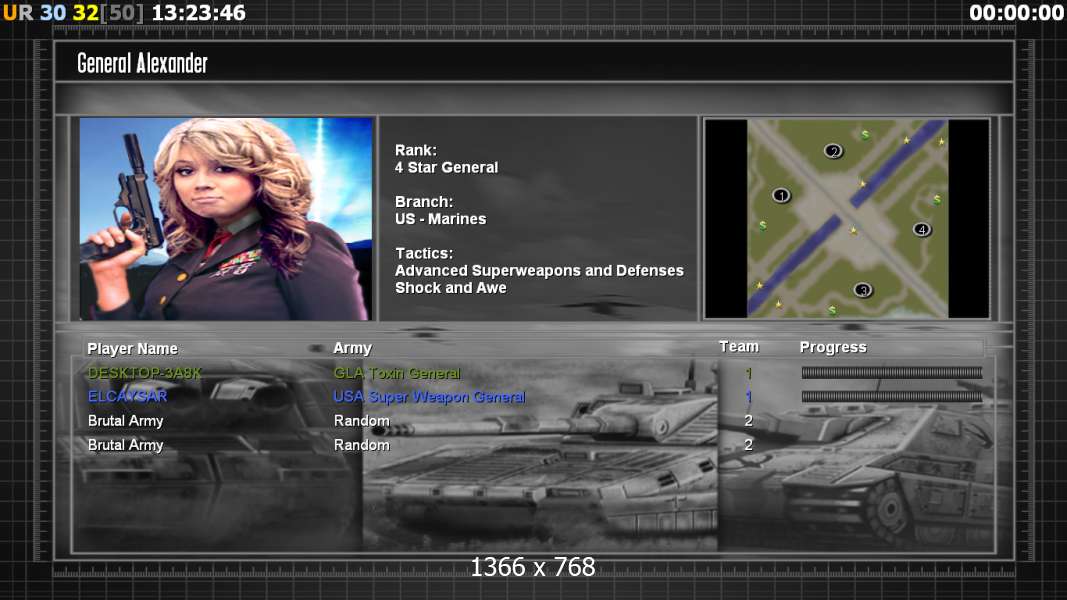The width and height of the screenshot is (1067, 600).
Task: Click ELCAYSAR loading progress bar
Action: tap(891, 396)
